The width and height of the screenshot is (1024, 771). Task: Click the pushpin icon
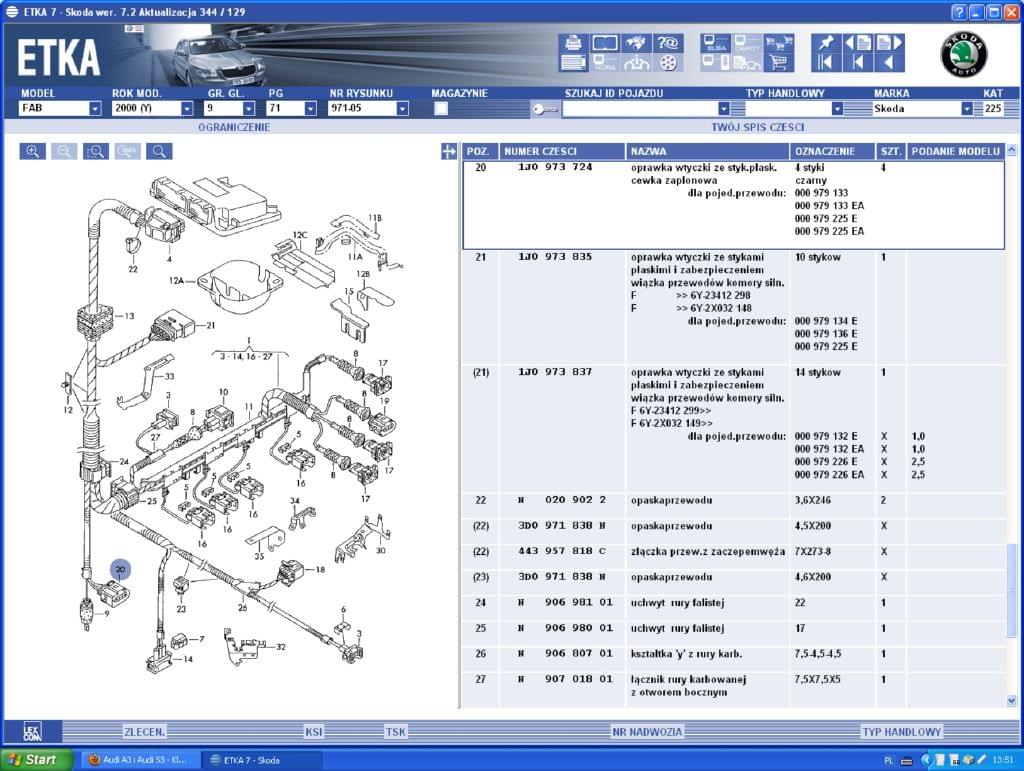[826, 43]
